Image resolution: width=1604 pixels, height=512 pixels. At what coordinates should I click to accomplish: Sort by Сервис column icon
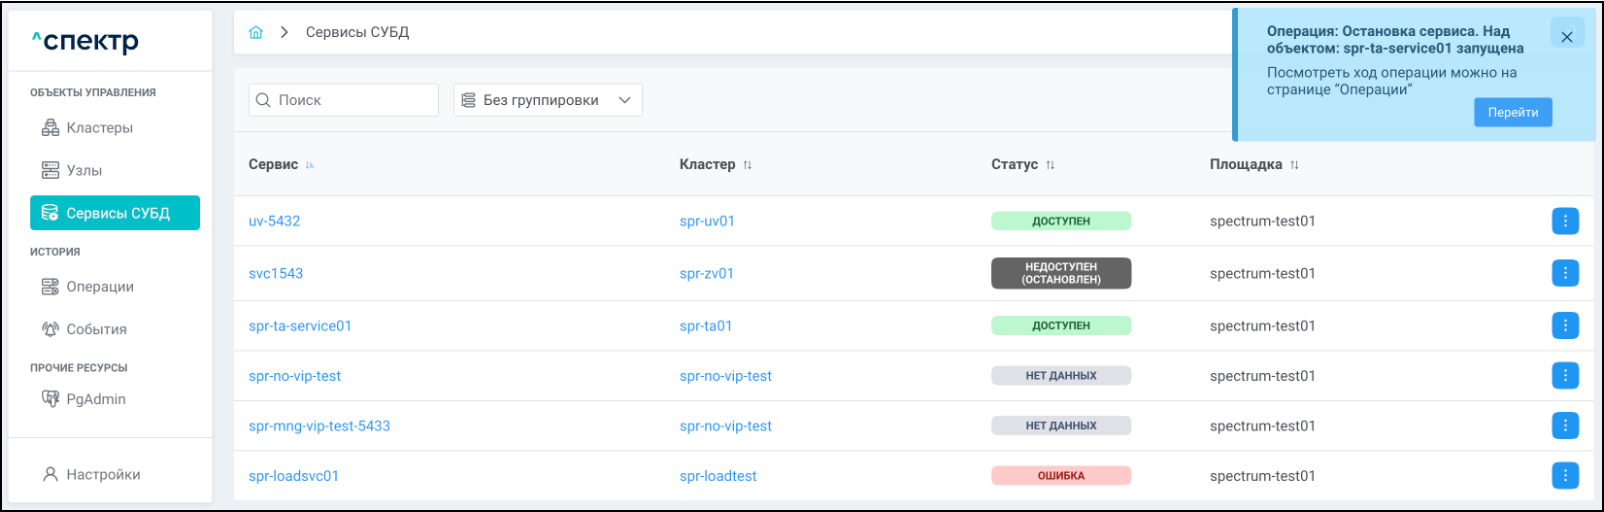[310, 165]
